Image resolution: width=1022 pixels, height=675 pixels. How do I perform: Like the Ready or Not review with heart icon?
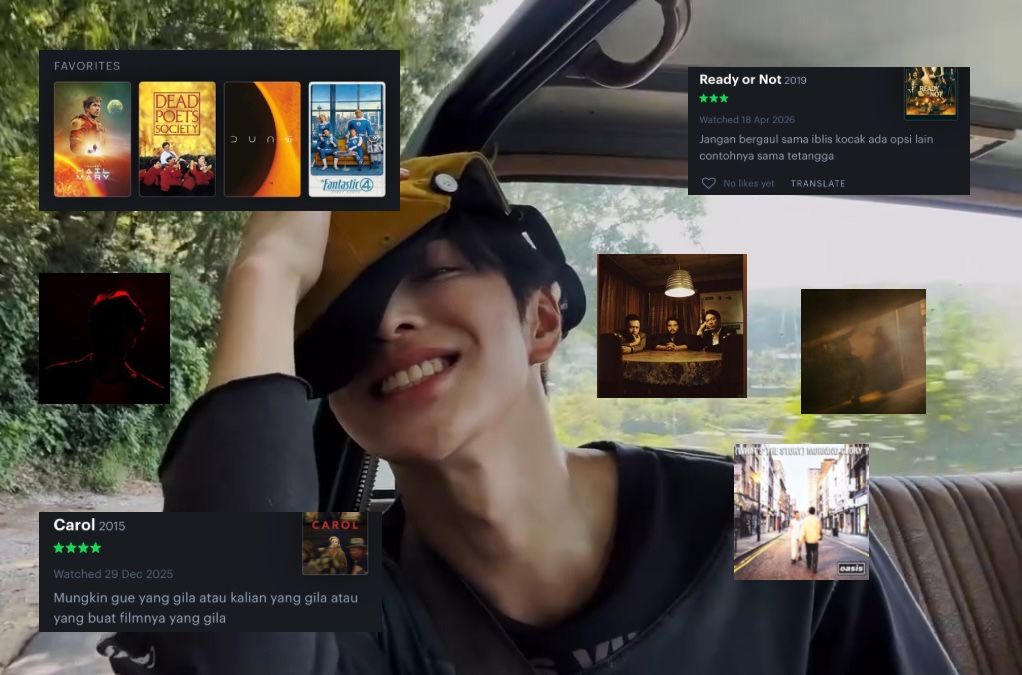coord(708,184)
